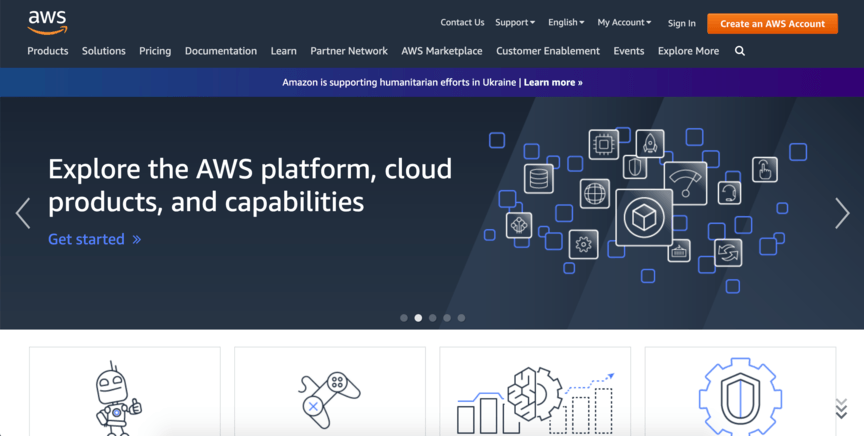Click the AWS logo
The height and width of the screenshot is (436, 864).
[x=48, y=22]
